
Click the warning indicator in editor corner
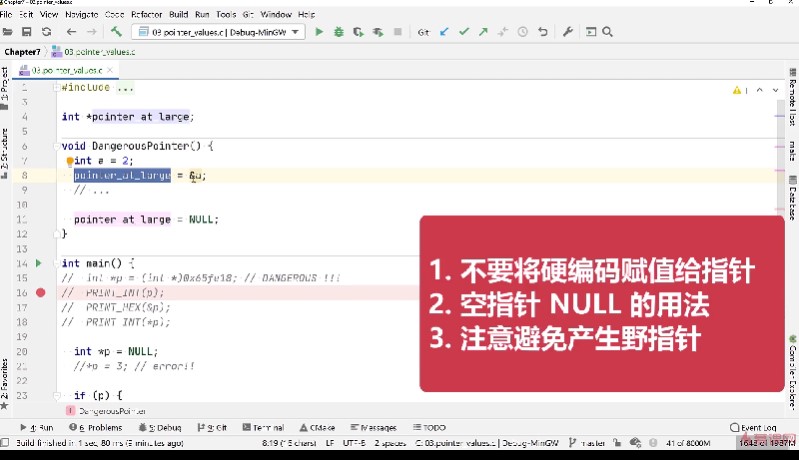739,90
